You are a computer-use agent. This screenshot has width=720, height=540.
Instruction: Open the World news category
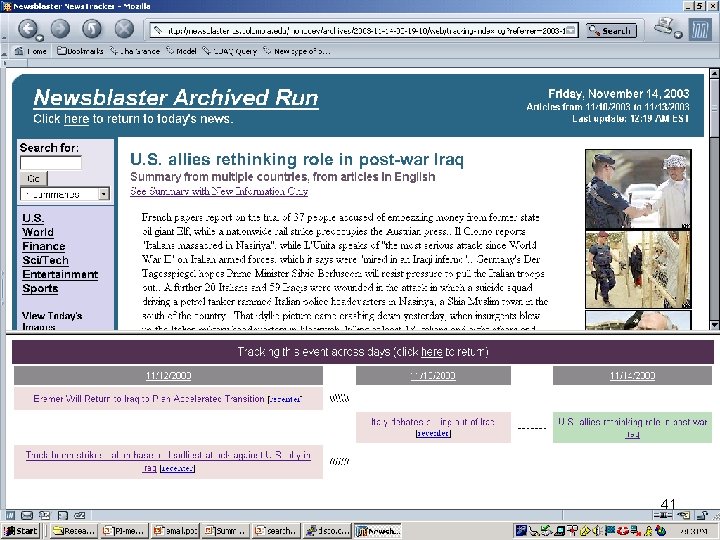pyautogui.click(x=38, y=232)
